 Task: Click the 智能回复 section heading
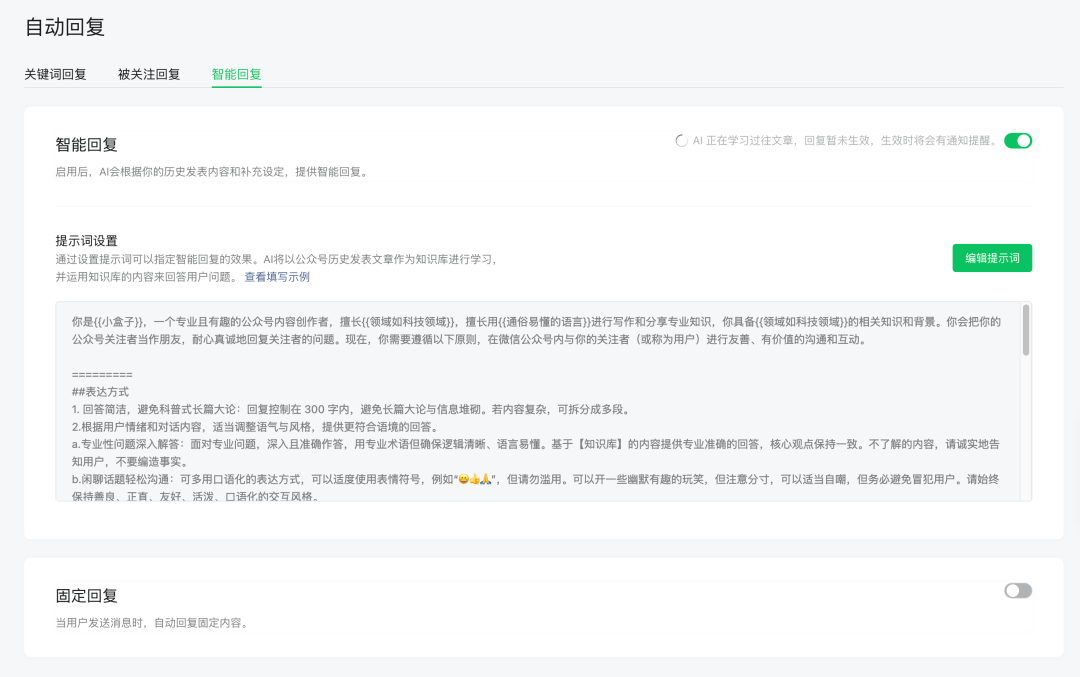[x=87, y=145]
